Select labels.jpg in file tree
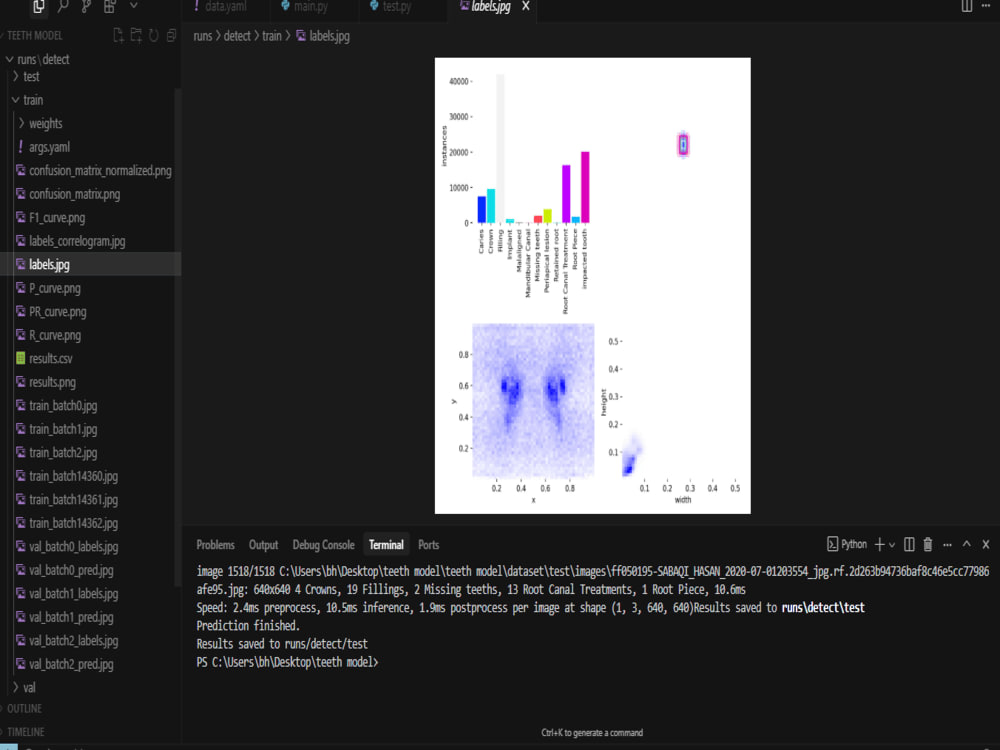Viewport: 1000px width, 750px height. pos(49,265)
